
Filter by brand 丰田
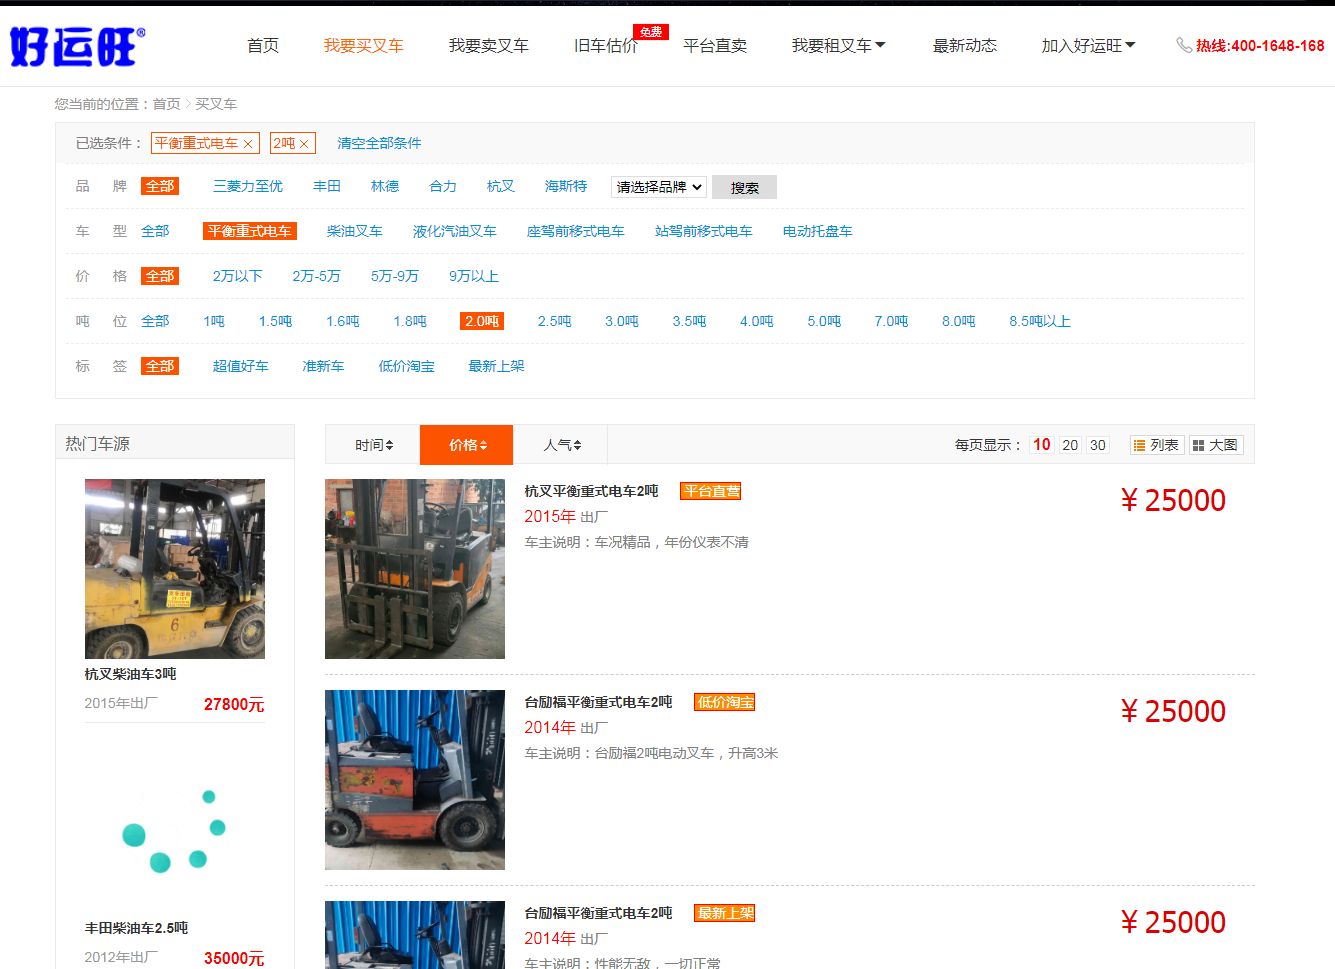327,186
